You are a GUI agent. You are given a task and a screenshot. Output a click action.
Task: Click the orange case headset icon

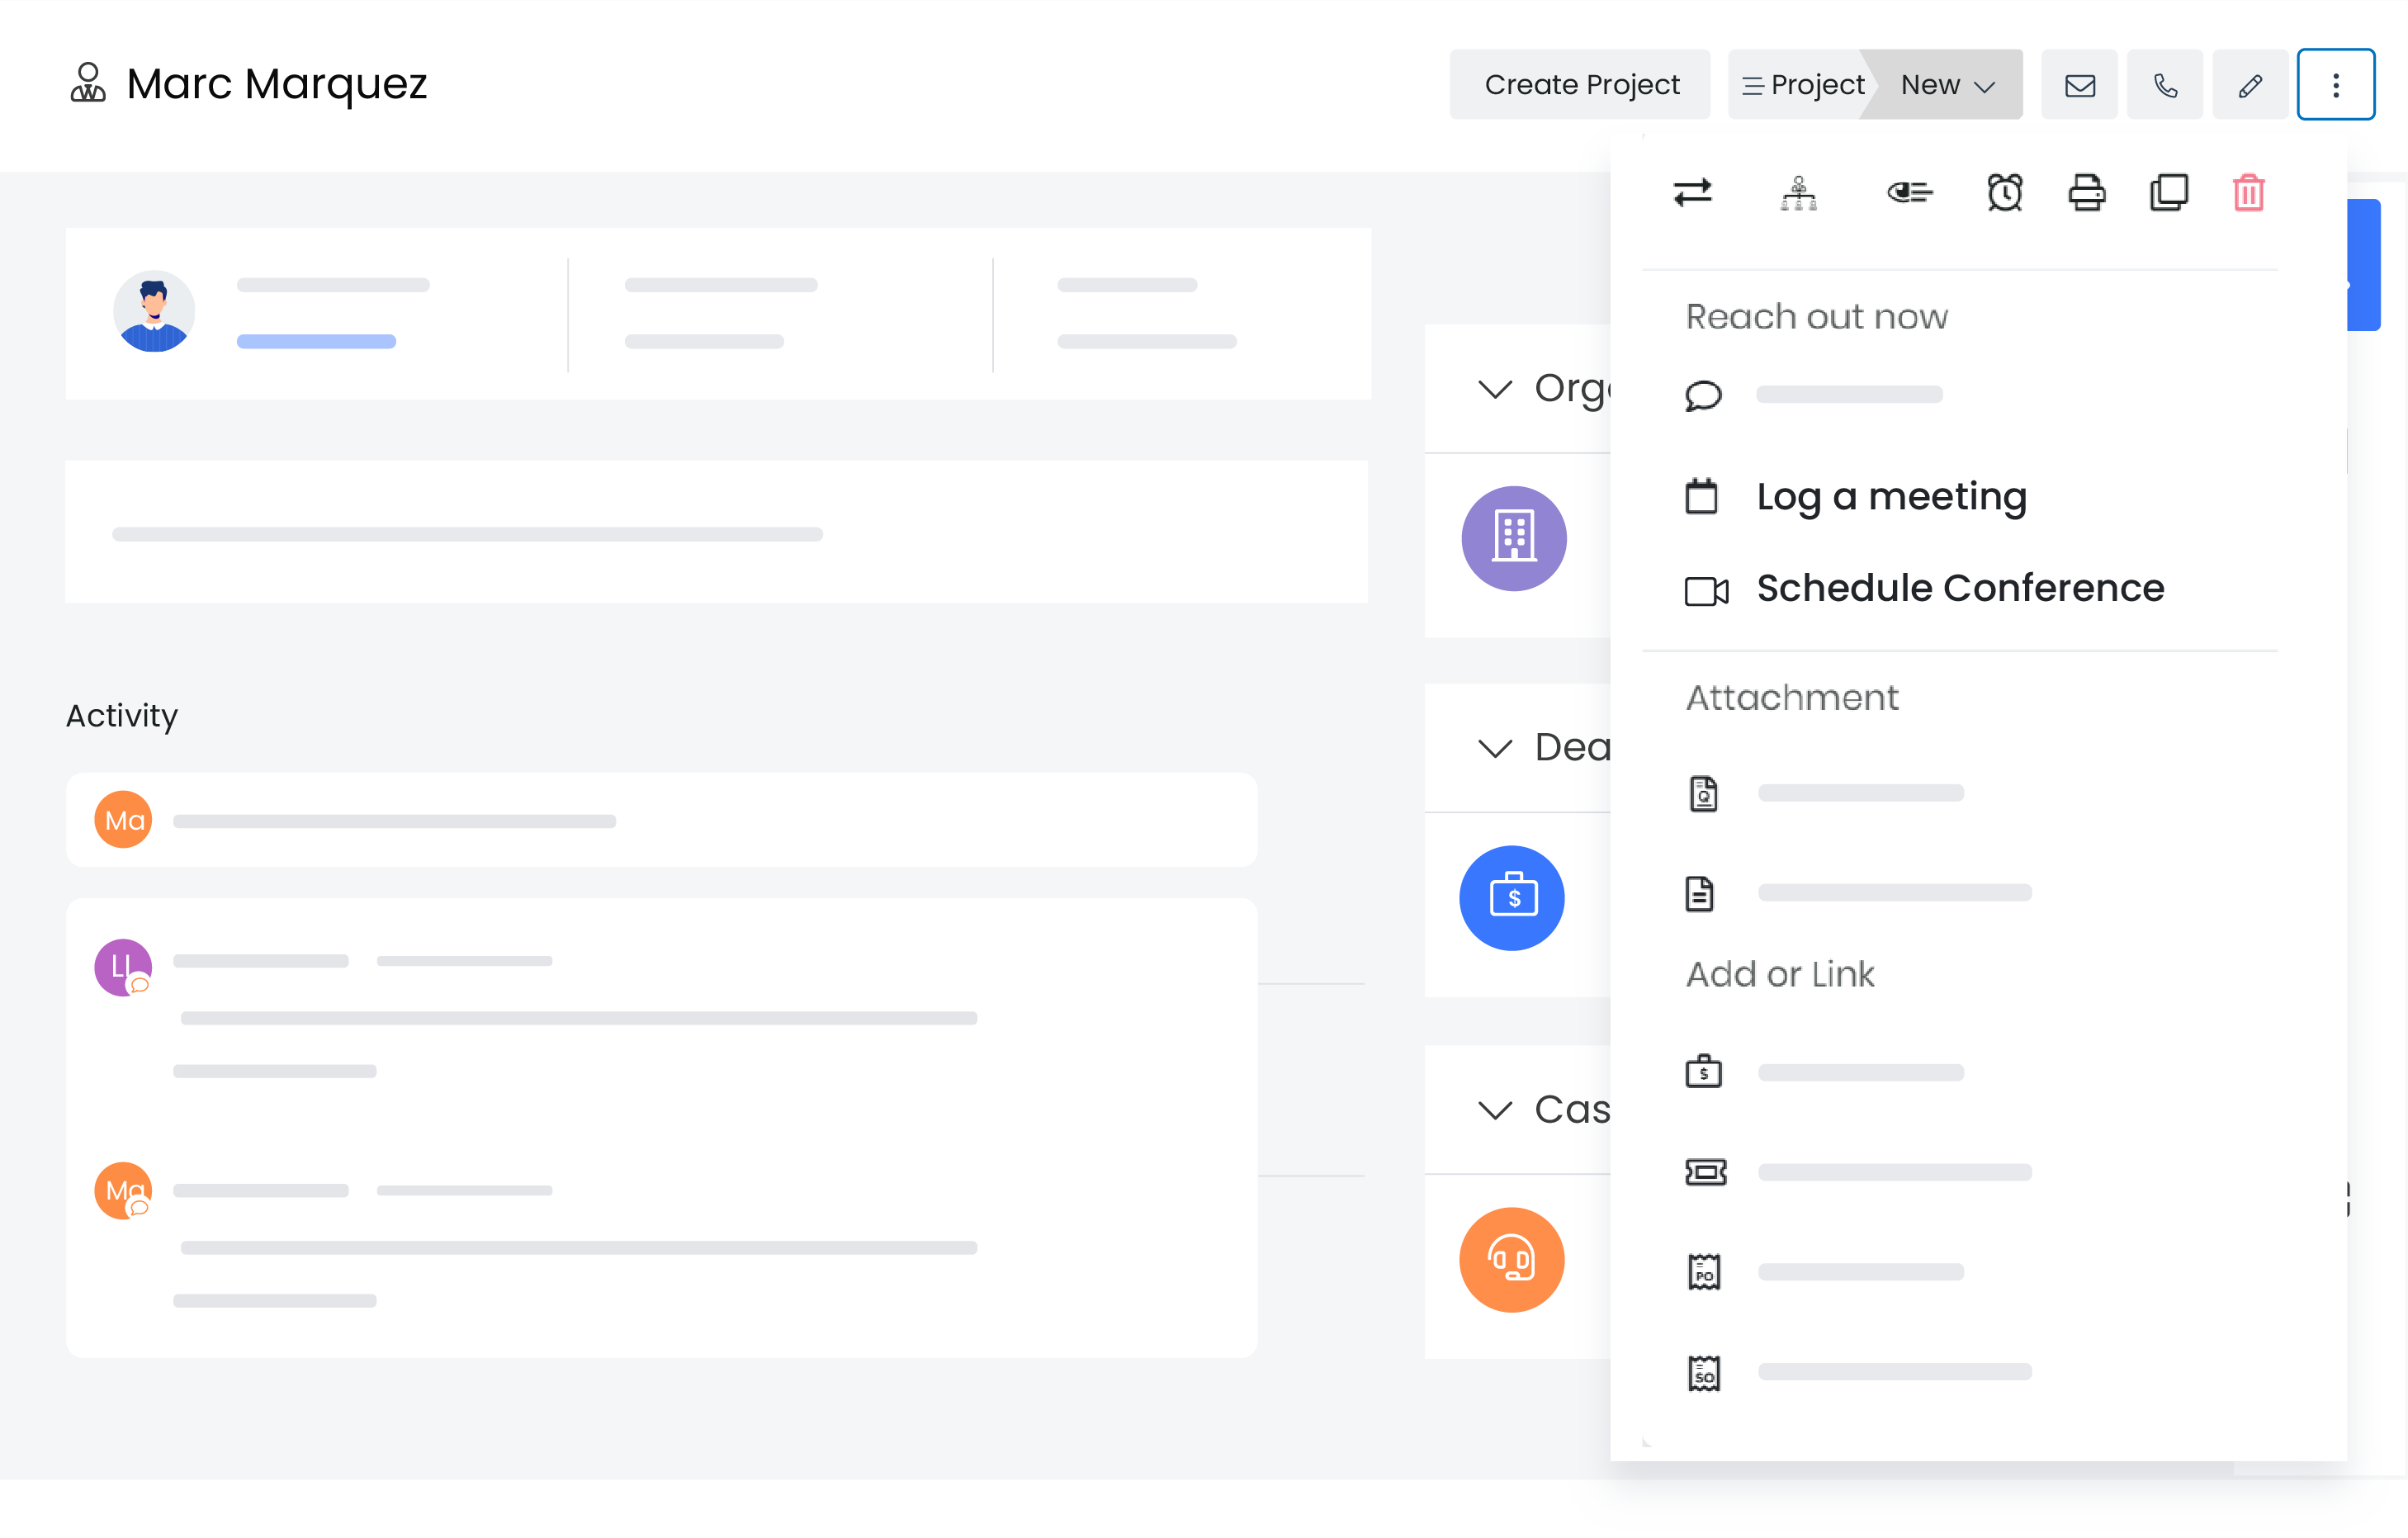[1511, 1259]
